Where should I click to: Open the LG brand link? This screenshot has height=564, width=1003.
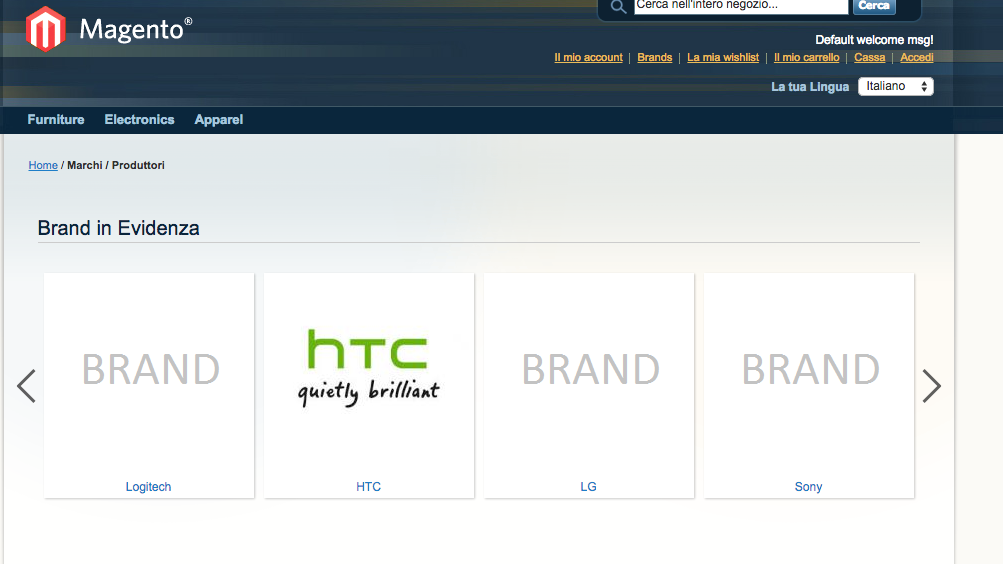pyautogui.click(x=588, y=487)
